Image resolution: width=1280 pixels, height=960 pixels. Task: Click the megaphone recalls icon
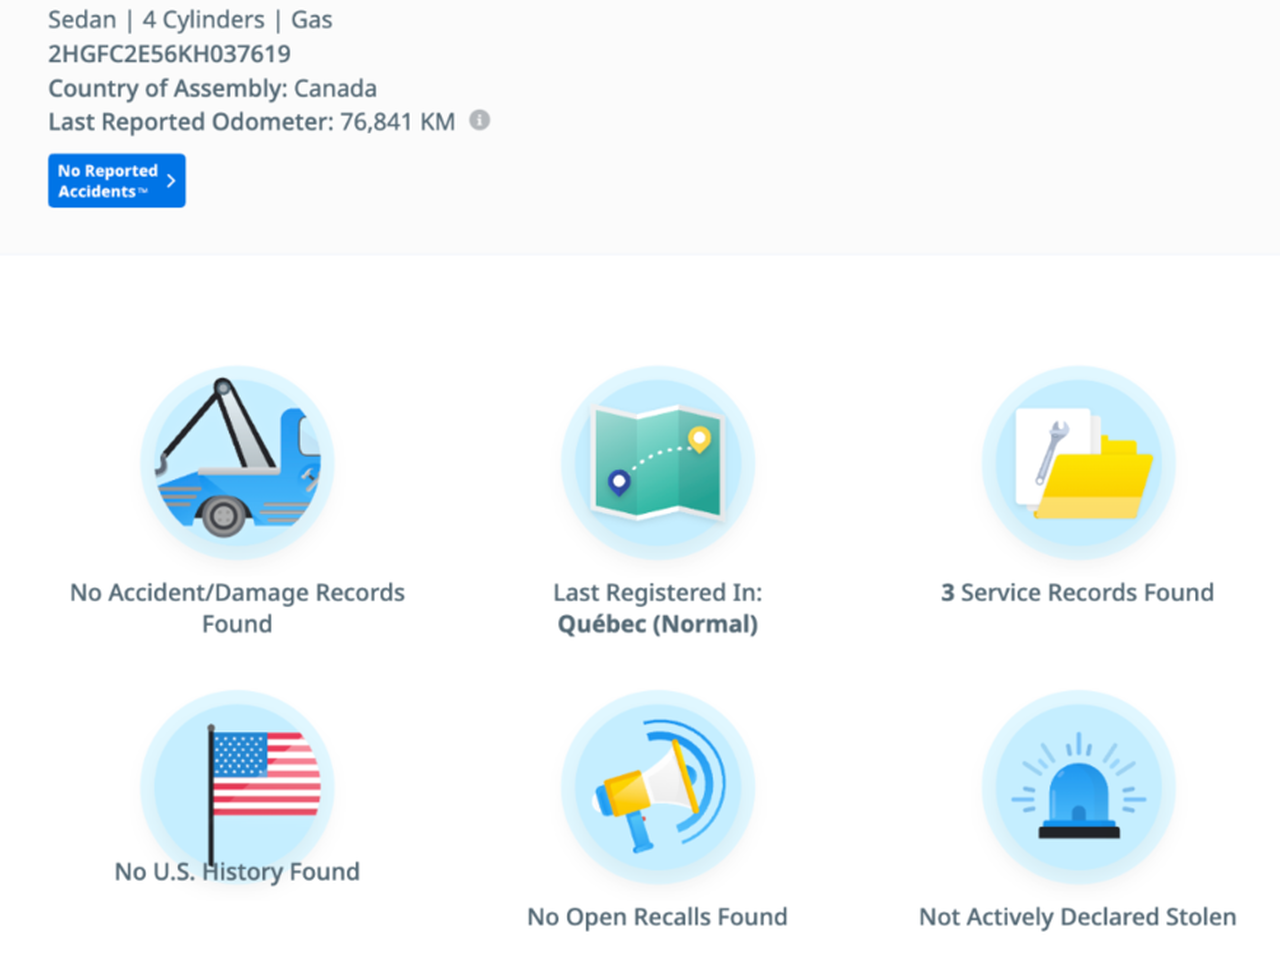point(657,787)
